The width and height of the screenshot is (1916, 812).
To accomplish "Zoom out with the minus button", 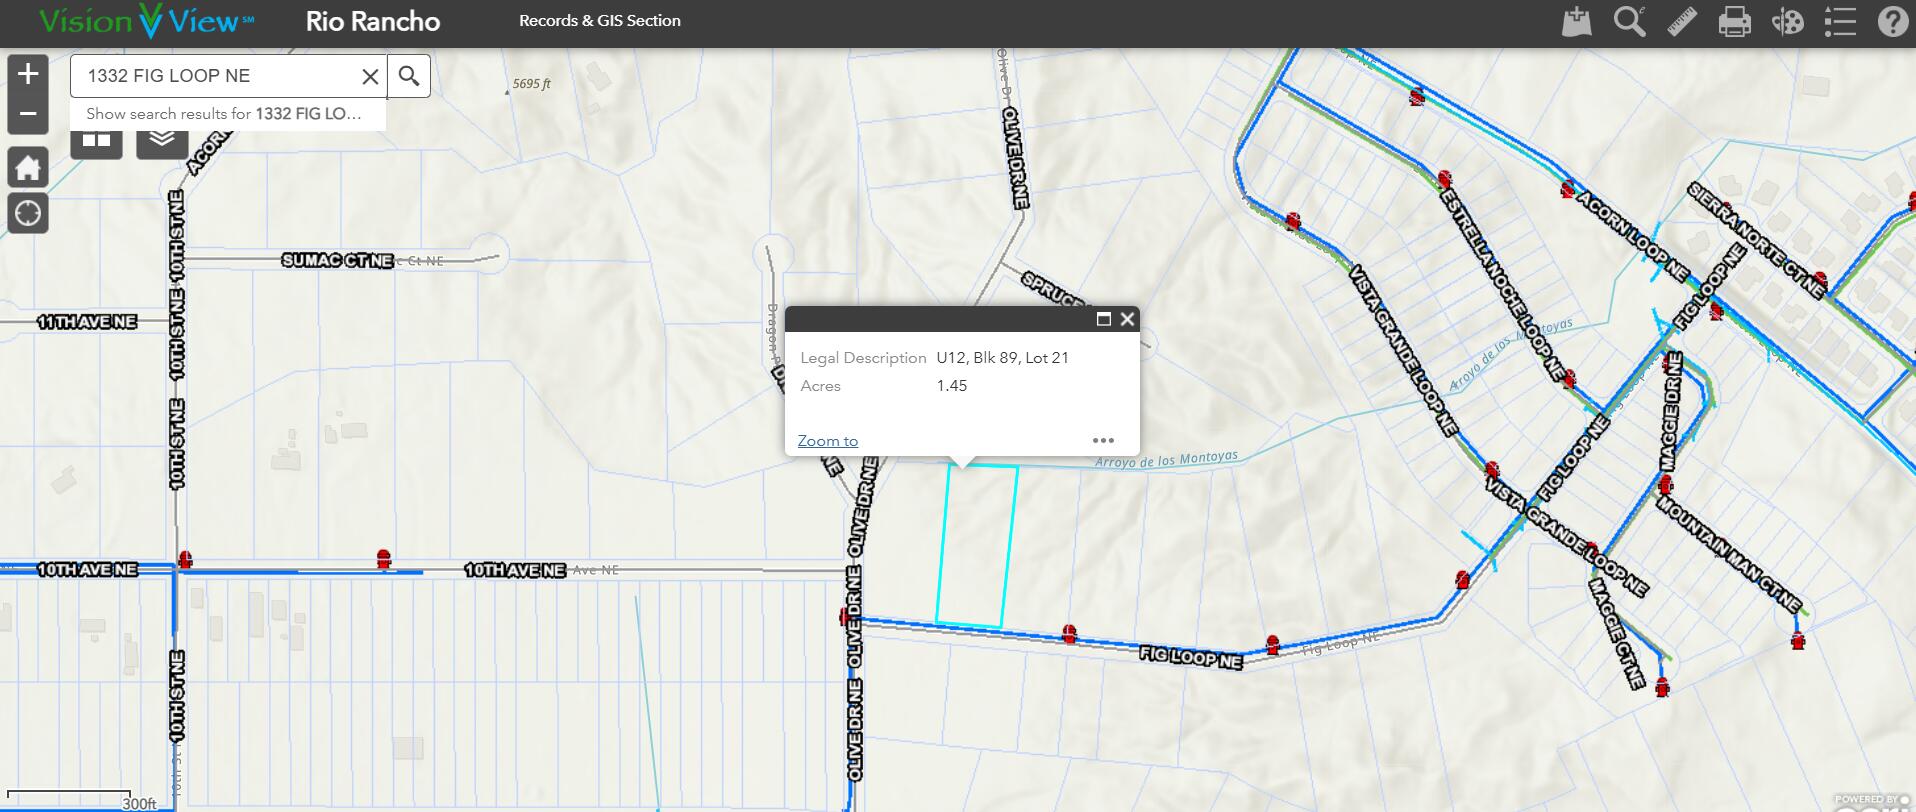I will [x=28, y=114].
